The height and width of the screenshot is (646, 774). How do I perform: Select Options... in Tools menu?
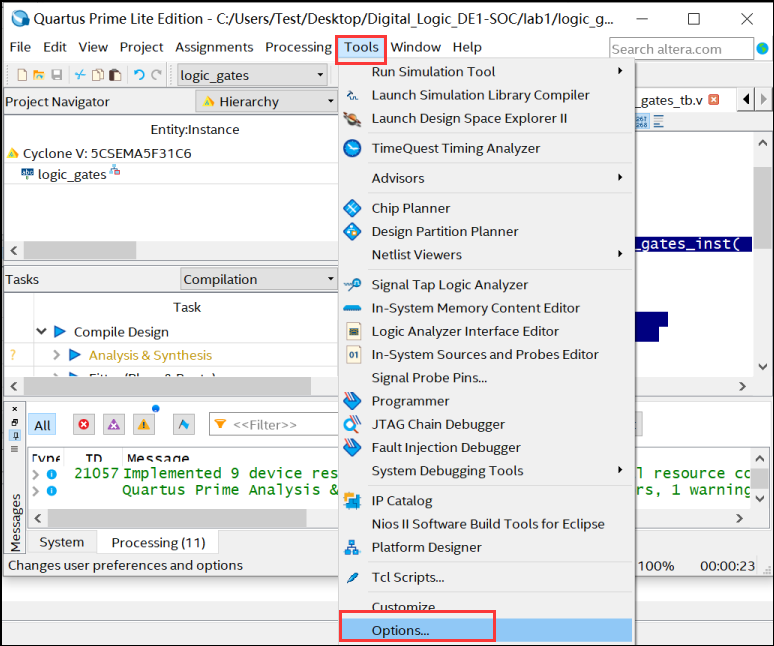(x=486, y=630)
